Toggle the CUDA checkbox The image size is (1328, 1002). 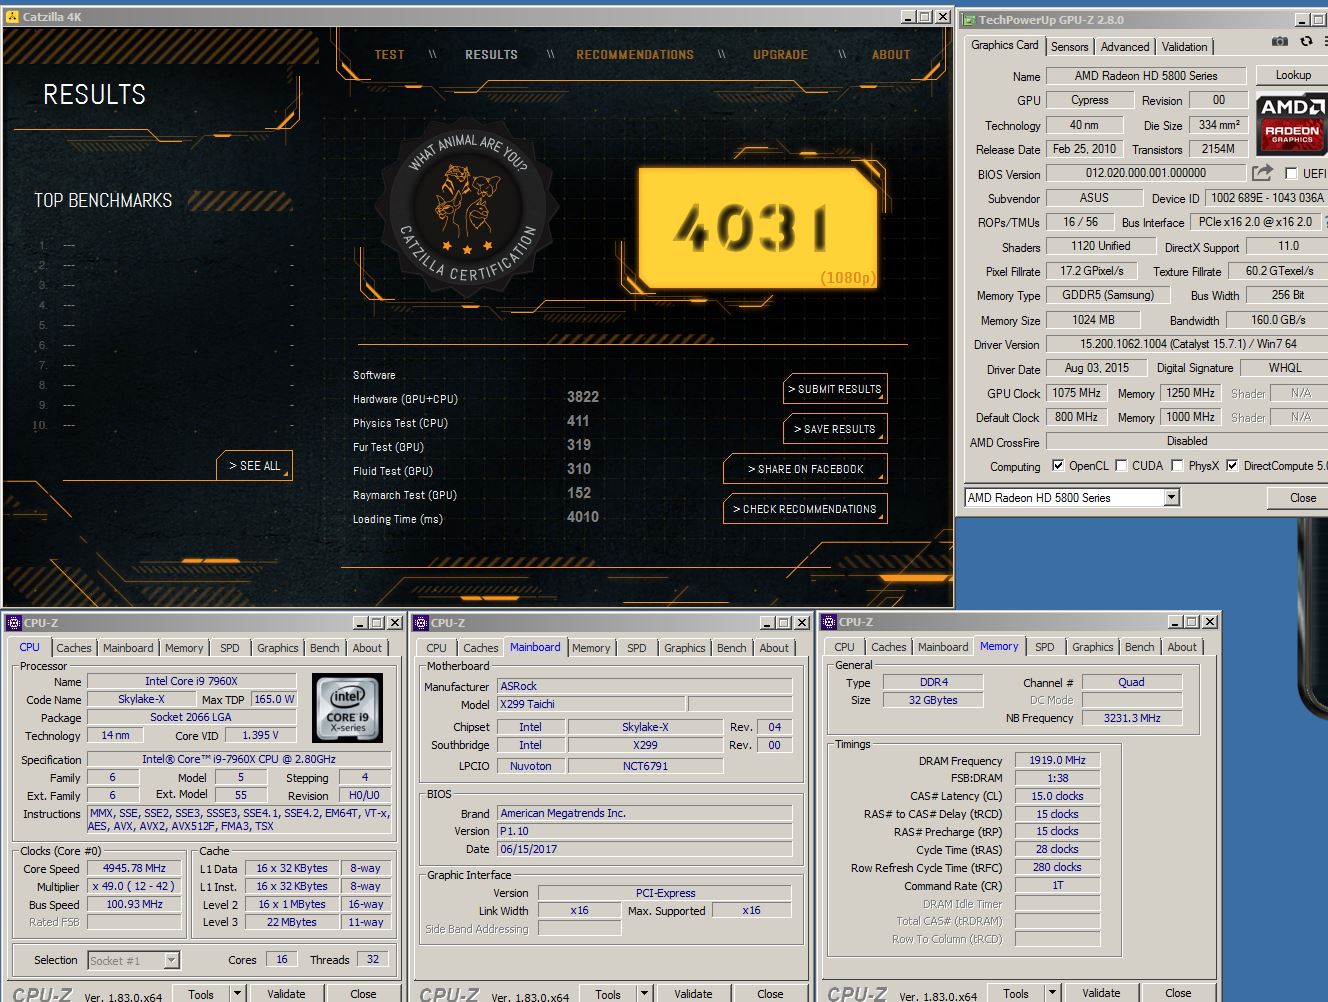(1121, 465)
